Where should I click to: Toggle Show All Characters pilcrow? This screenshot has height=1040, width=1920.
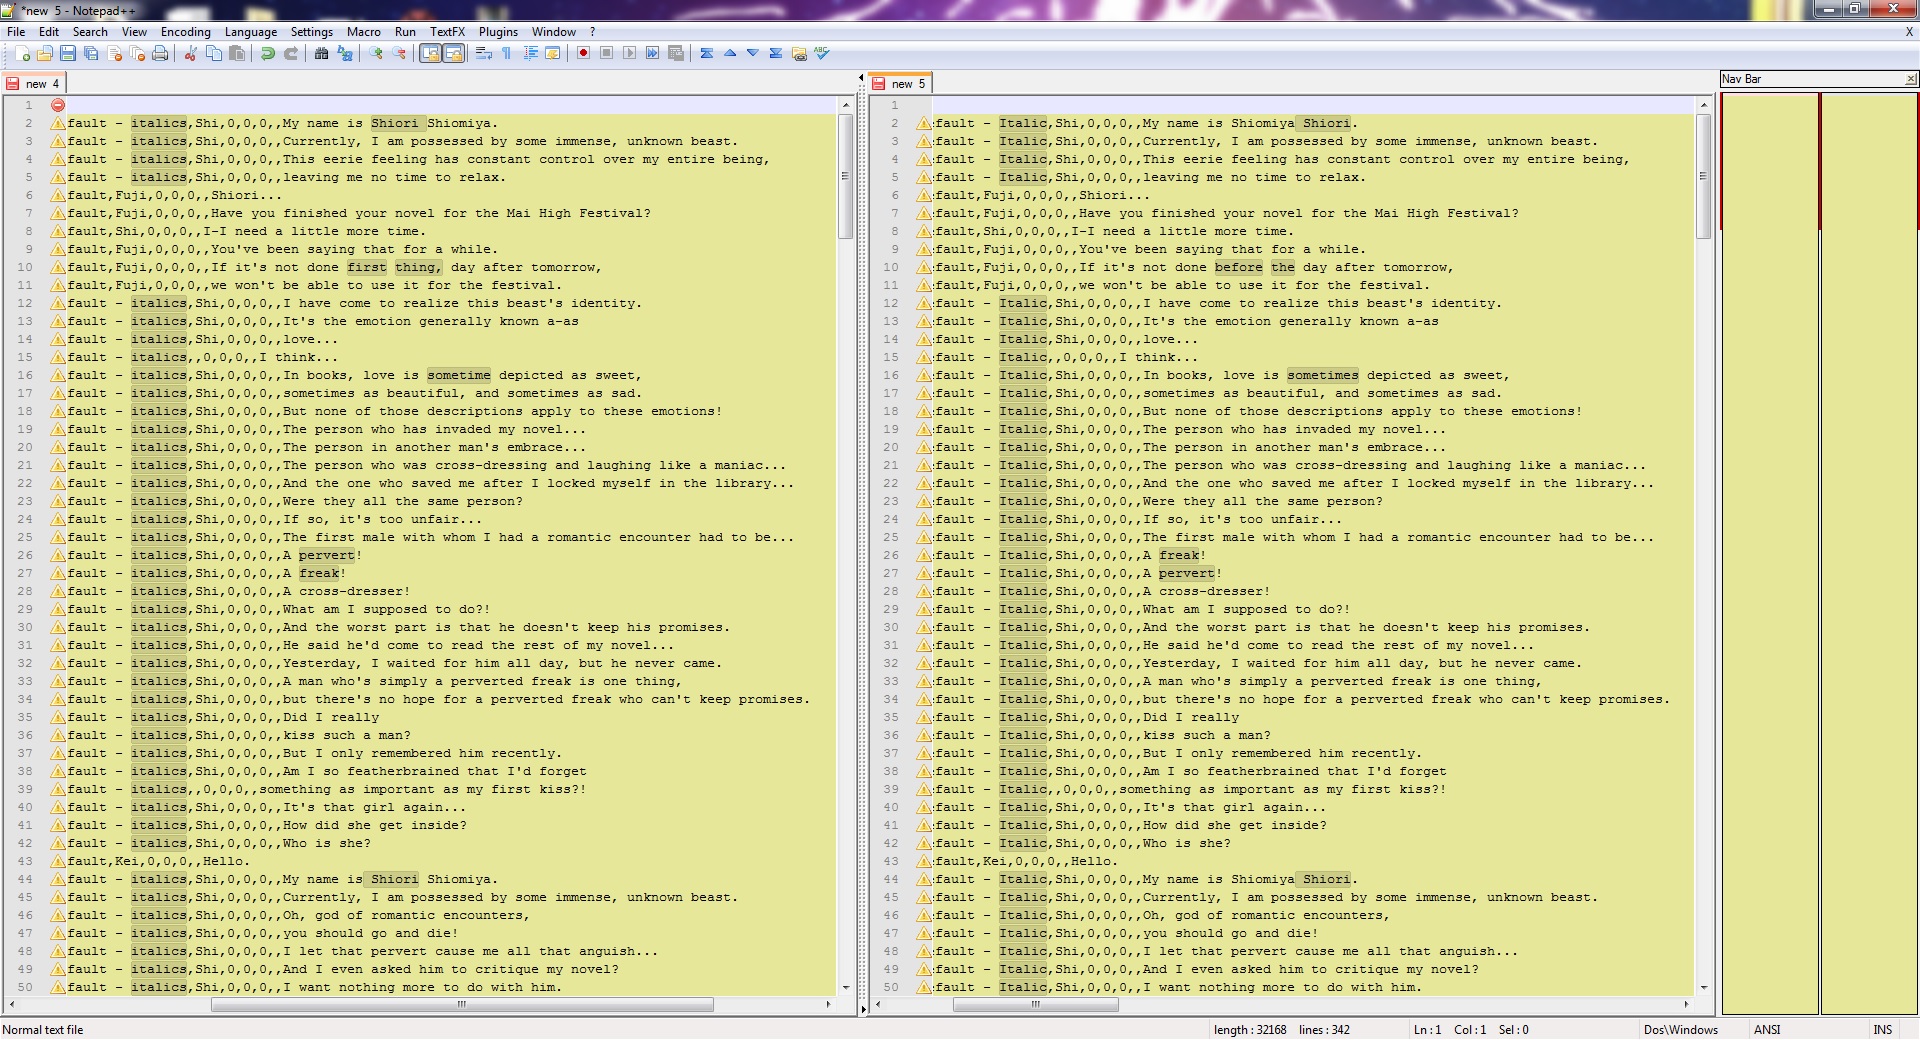click(x=507, y=53)
